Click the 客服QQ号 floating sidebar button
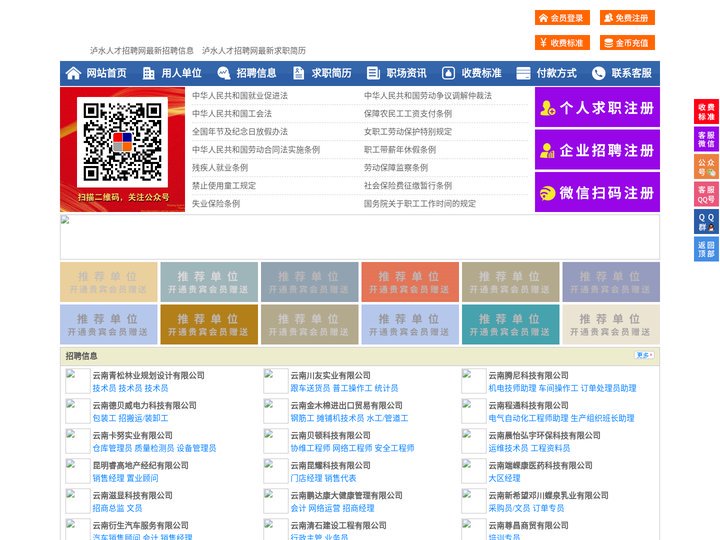This screenshot has height=540, width=720. pos(706,194)
